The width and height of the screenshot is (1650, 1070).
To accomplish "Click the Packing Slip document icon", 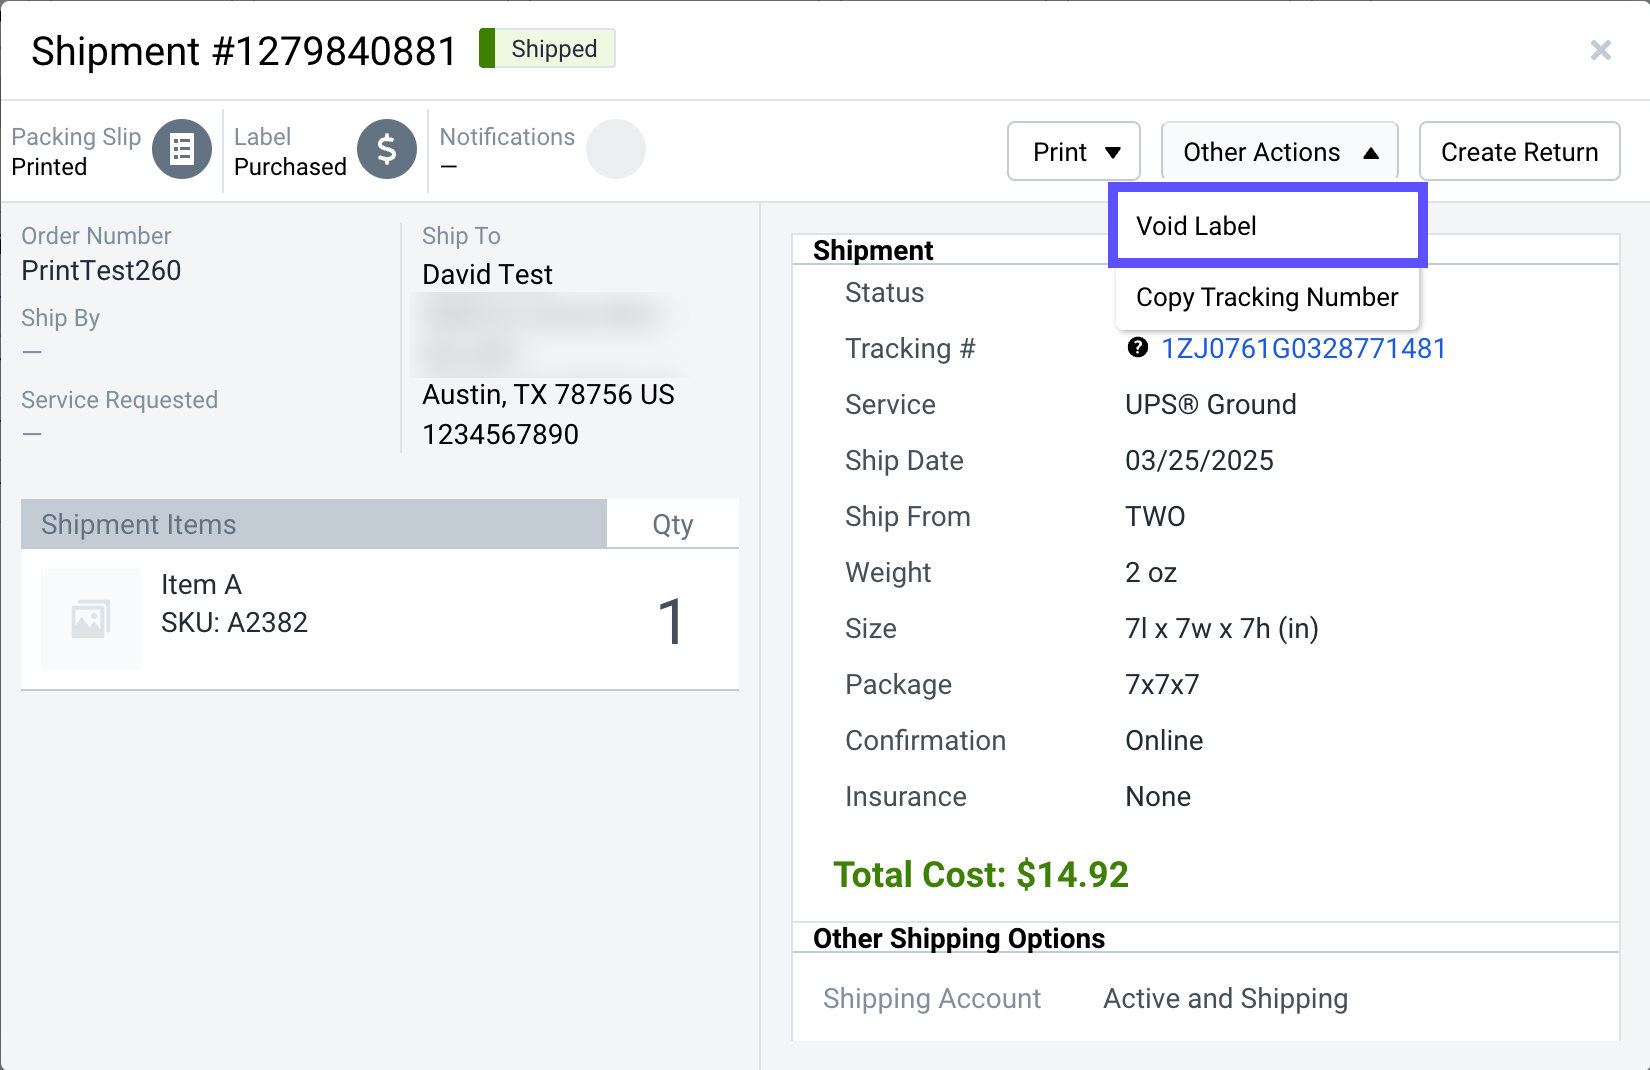I will (x=181, y=150).
